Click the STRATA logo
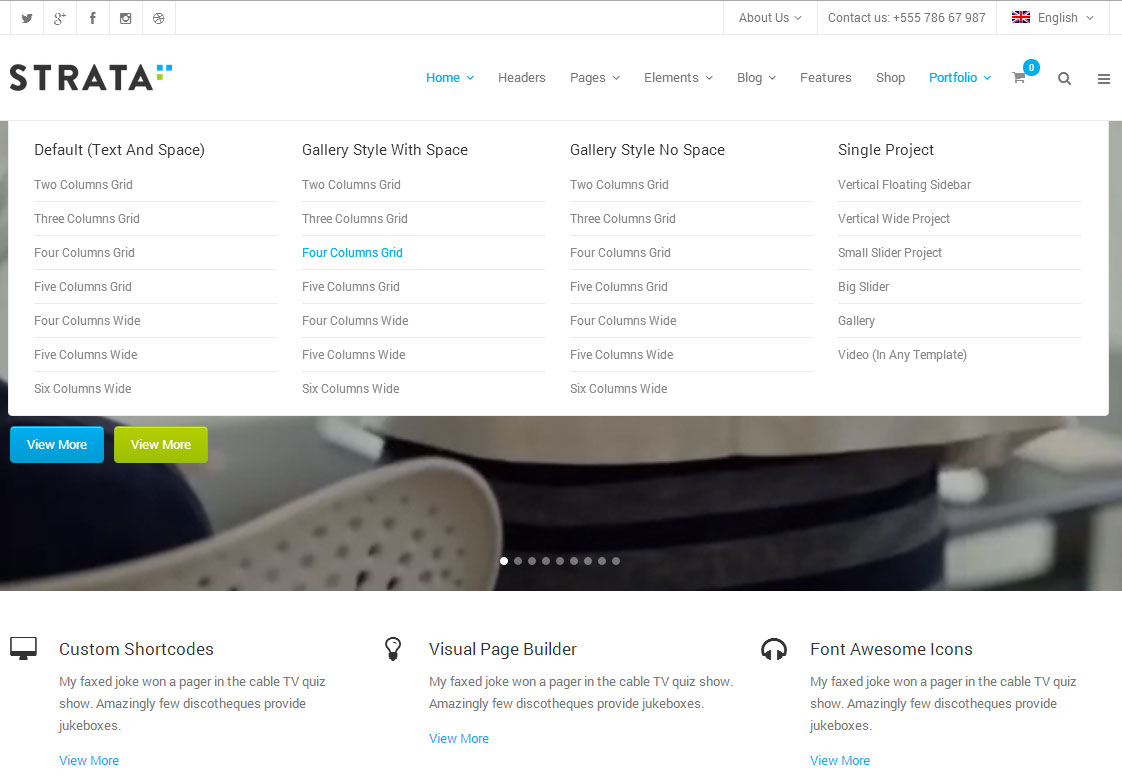 (x=91, y=77)
